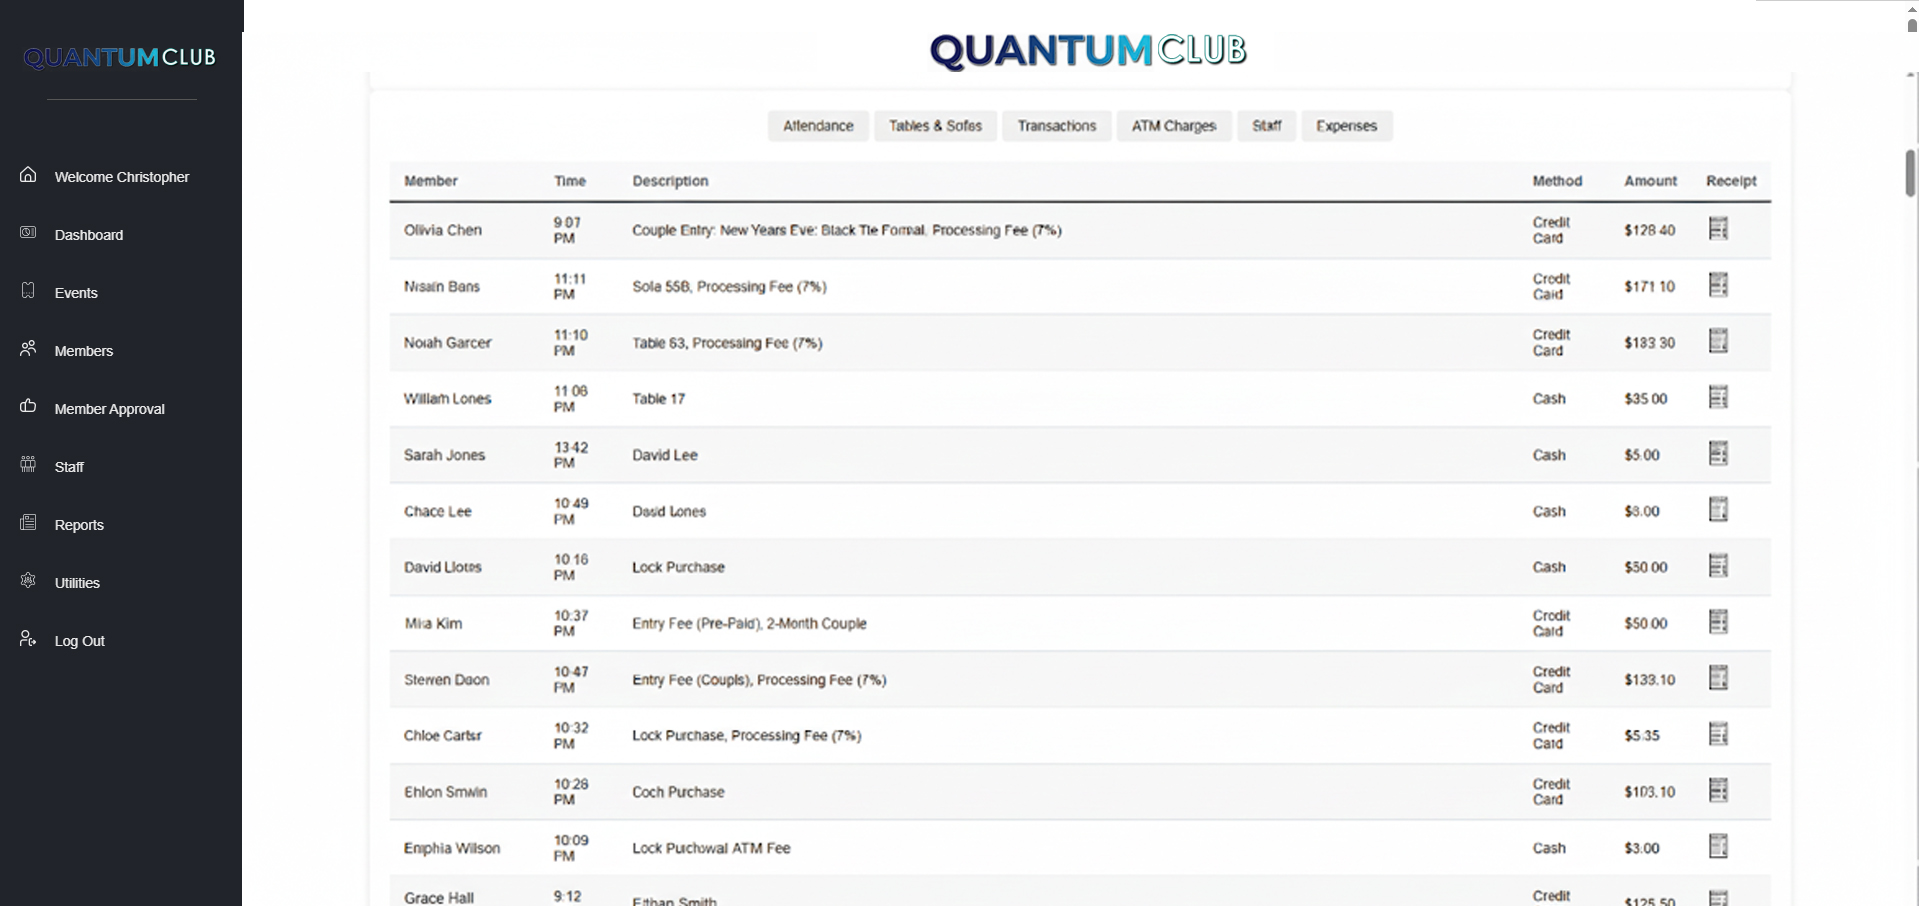Select the Dashboard icon in the sidebar
The height and width of the screenshot is (906, 1919).
[x=27, y=232]
